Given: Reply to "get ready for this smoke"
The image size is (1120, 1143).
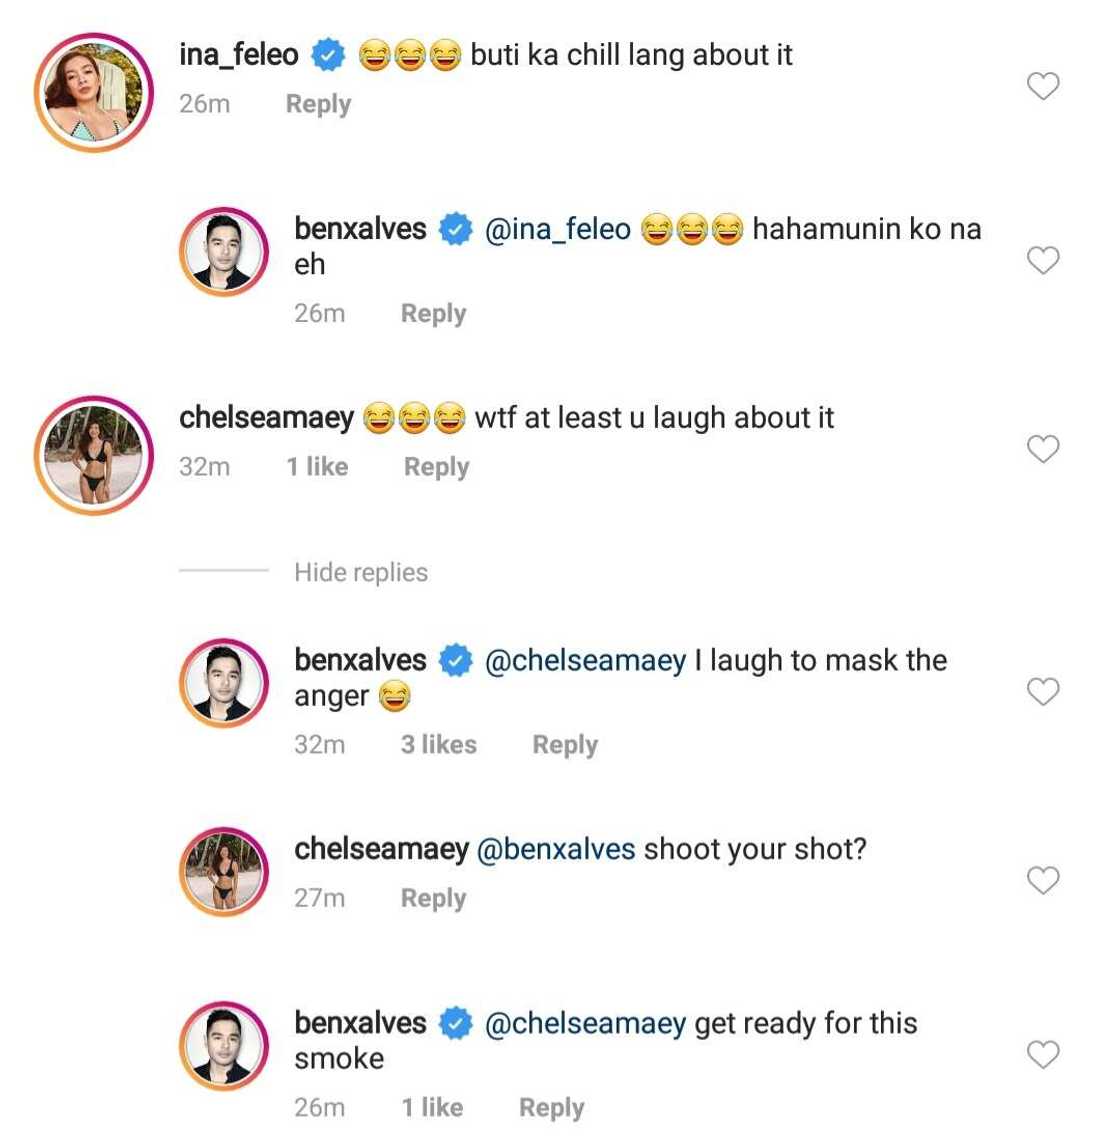Looking at the screenshot, I should (551, 1108).
